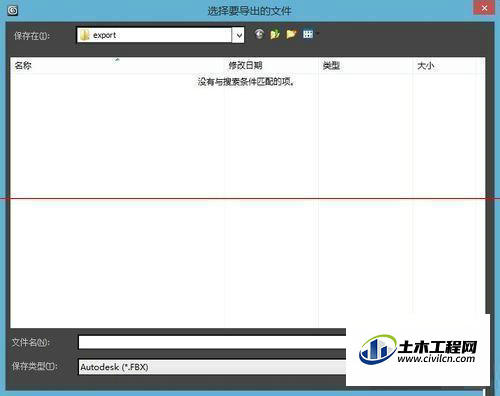Open the Autodesk (*.FBX) save type dropdown
The width and height of the screenshot is (500, 396).
pos(212,367)
